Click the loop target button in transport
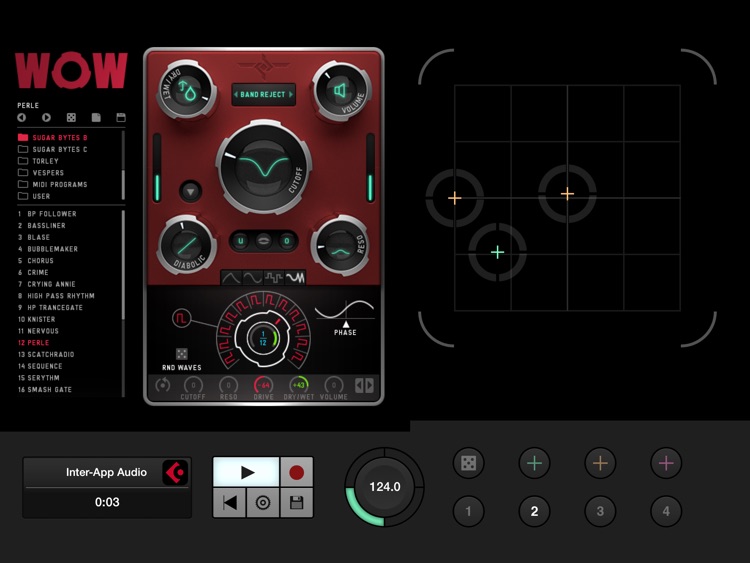Screen dimensions: 750x563 pos(263,503)
